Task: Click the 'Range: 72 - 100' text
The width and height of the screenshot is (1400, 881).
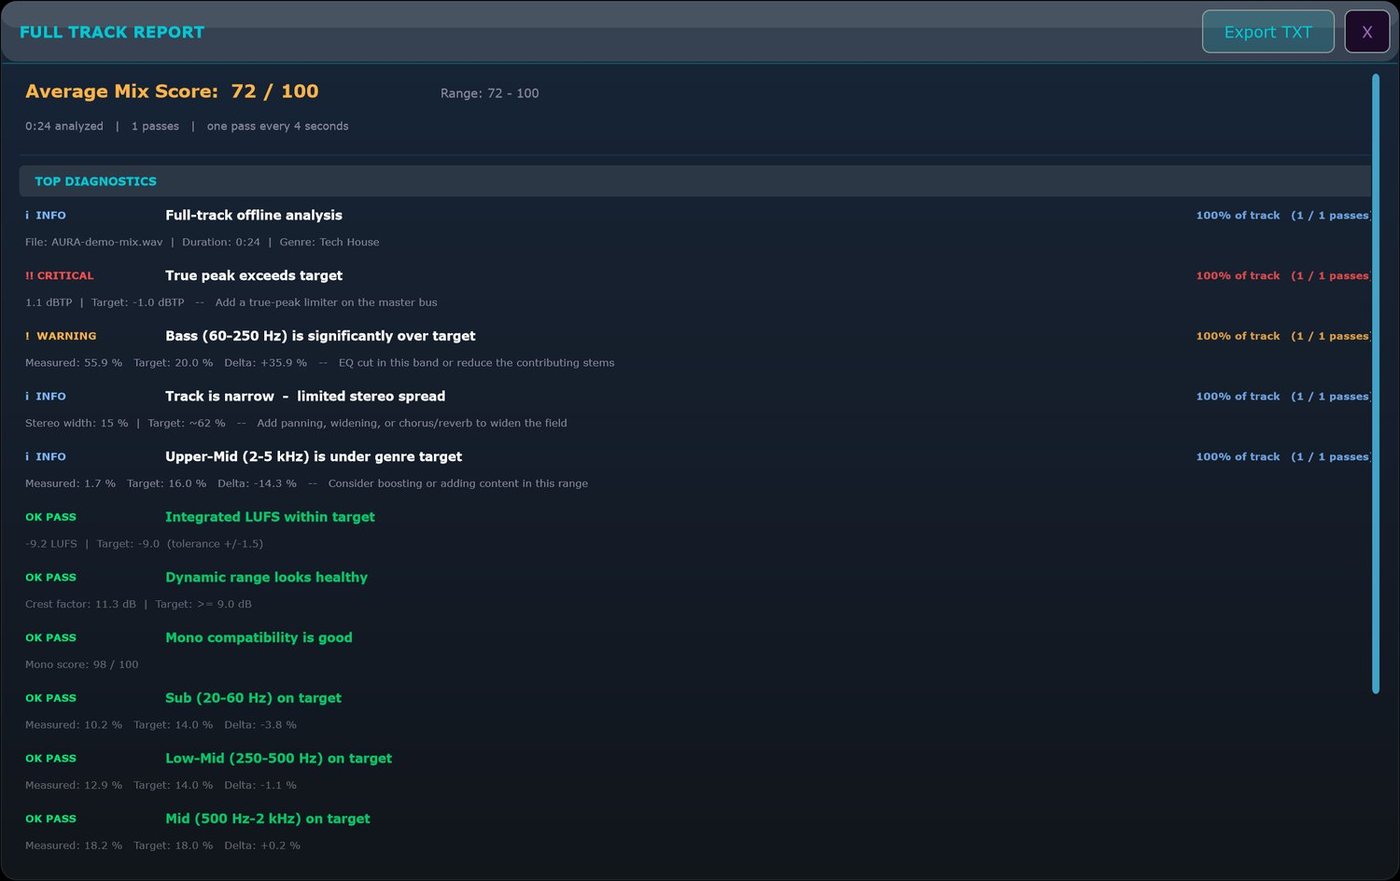Action: click(x=489, y=93)
